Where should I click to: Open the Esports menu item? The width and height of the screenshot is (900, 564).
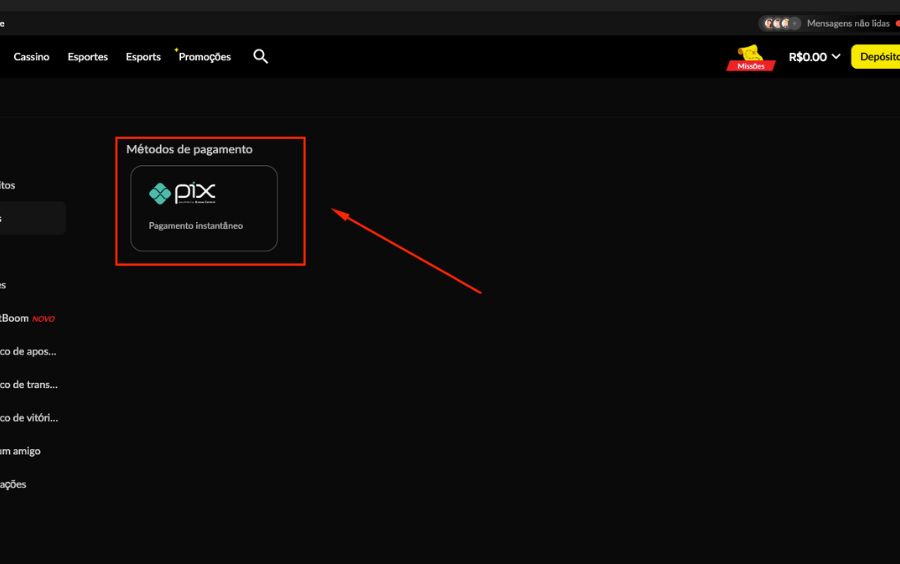(x=143, y=57)
